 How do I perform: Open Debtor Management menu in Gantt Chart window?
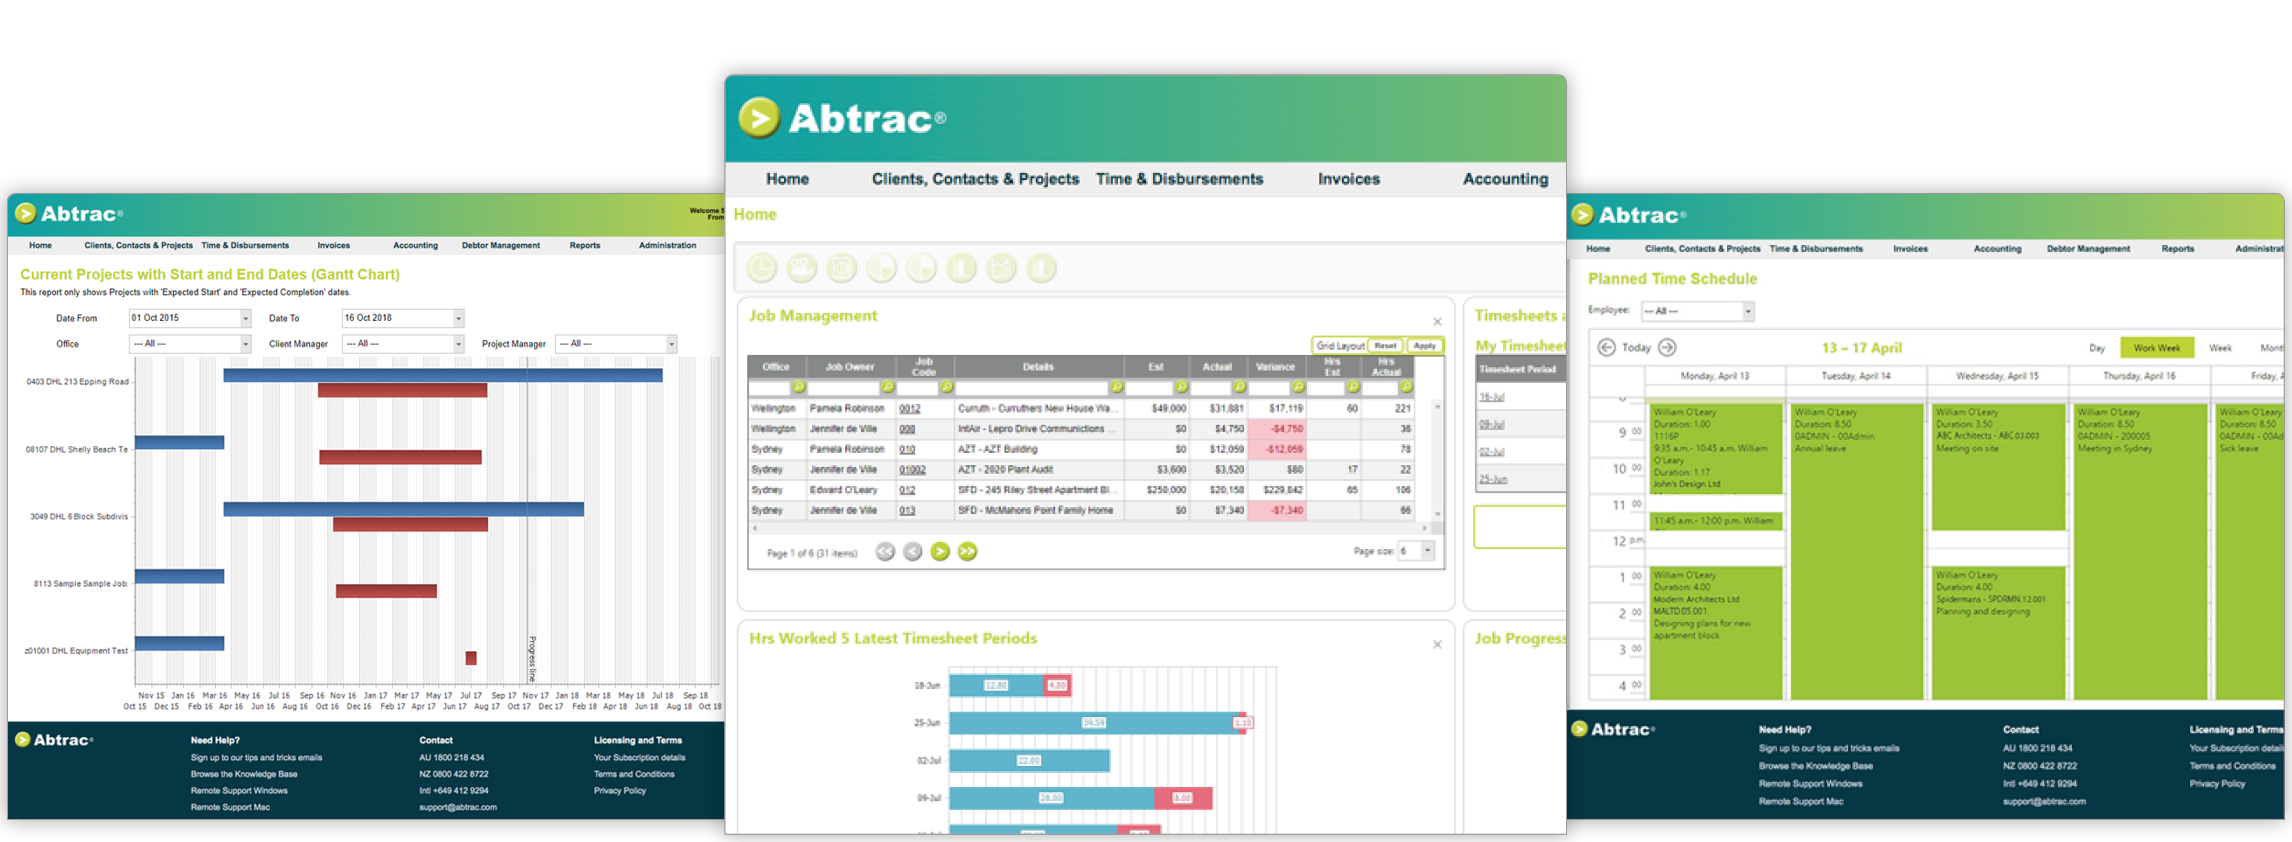coord(500,245)
